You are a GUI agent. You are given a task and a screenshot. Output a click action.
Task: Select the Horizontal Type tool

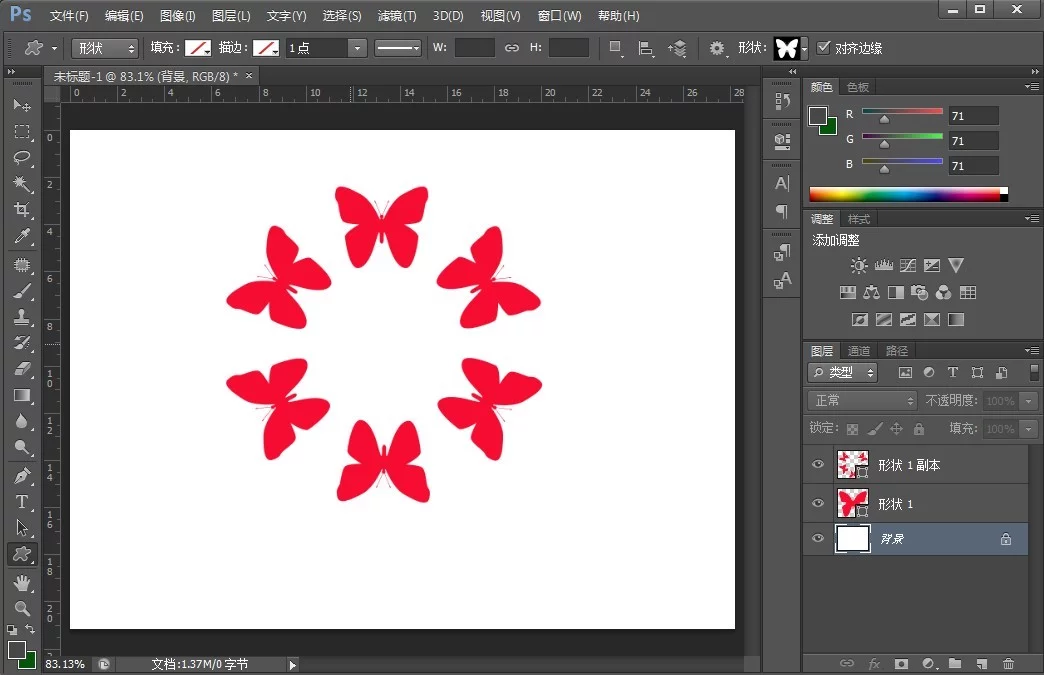click(22, 501)
